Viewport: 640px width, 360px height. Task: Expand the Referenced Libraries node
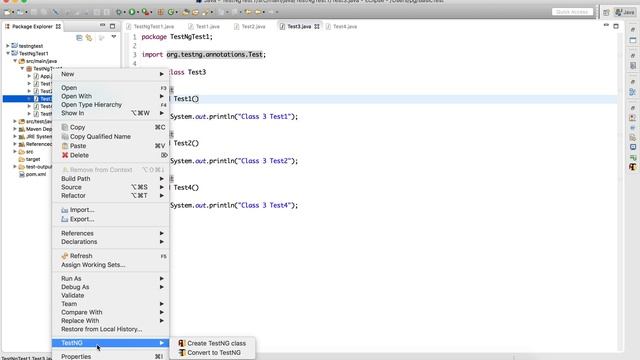(x=15, y=144)
